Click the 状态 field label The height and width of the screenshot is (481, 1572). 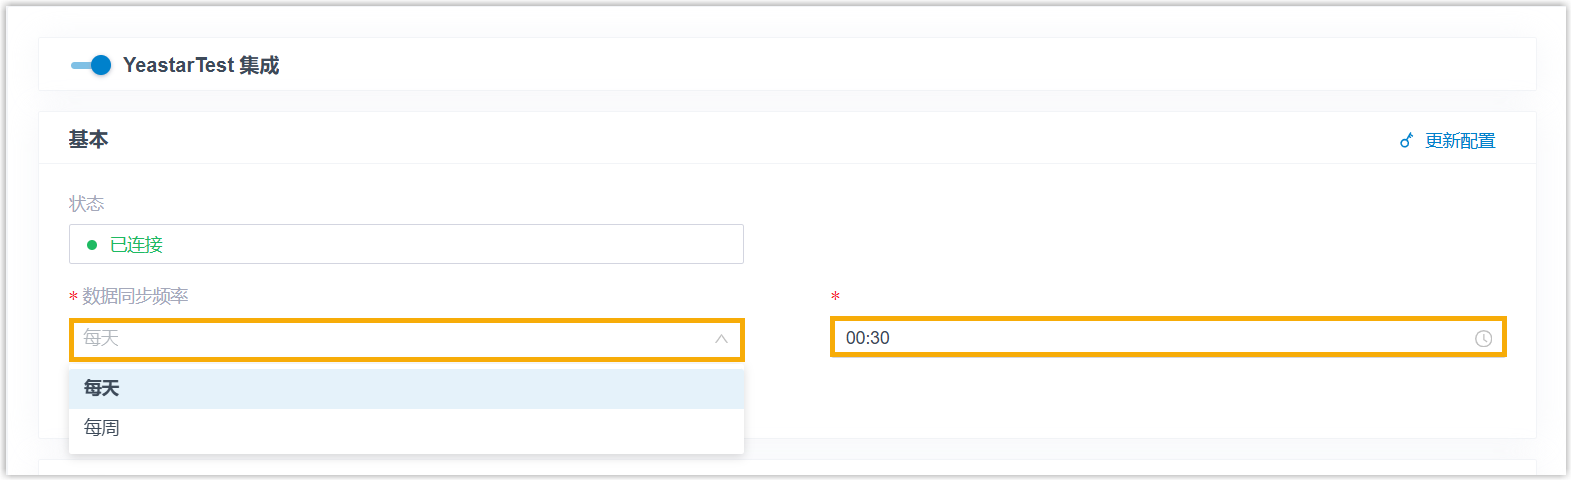coord(86,204)
